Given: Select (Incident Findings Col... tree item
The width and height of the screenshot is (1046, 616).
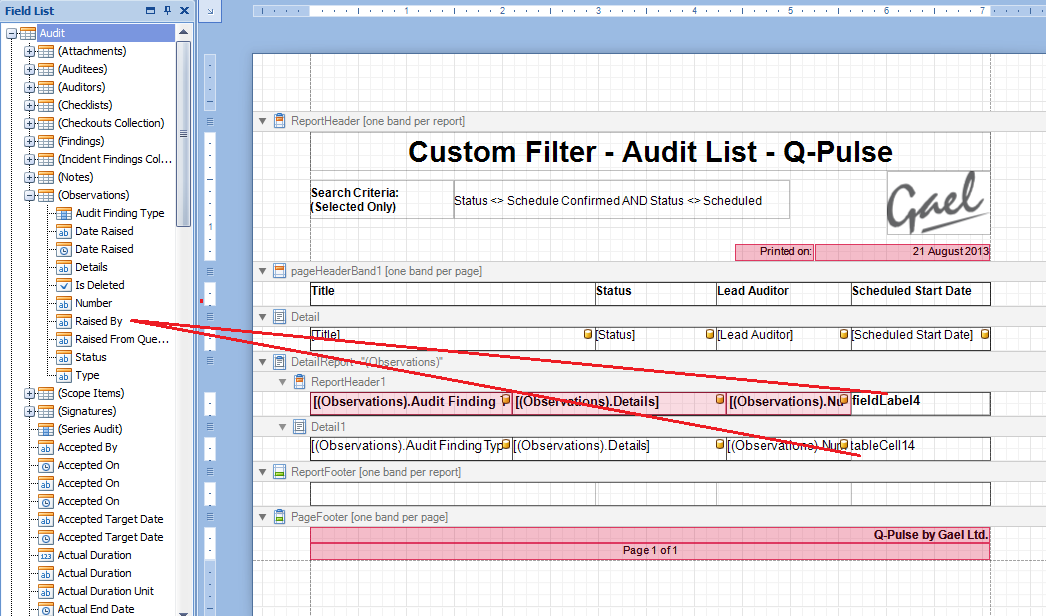Looking at the screenshot, I should click(x=115, y=160).
